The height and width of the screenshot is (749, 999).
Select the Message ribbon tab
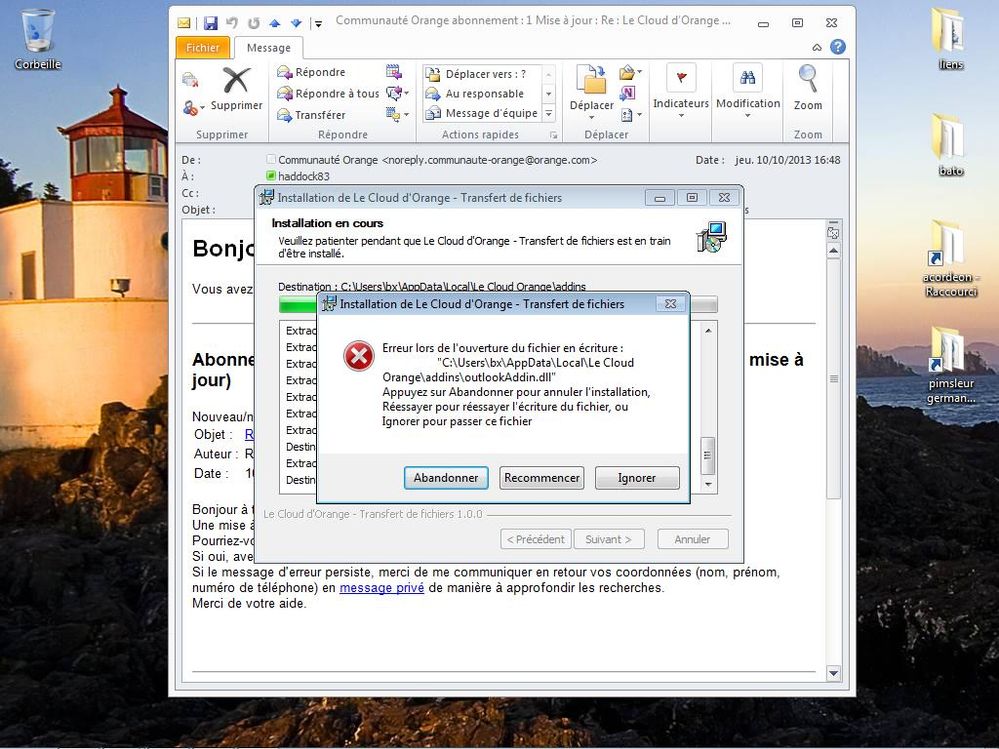click(x=268, y=48)
